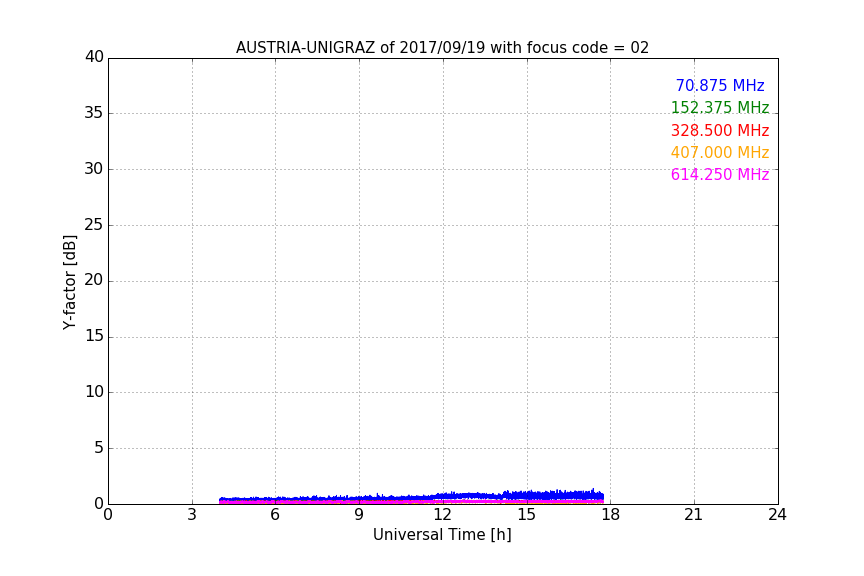Click the green 152.375 MHz legend label
The image size is (864, 576).
pyautogui.click(x=720, y=107)
